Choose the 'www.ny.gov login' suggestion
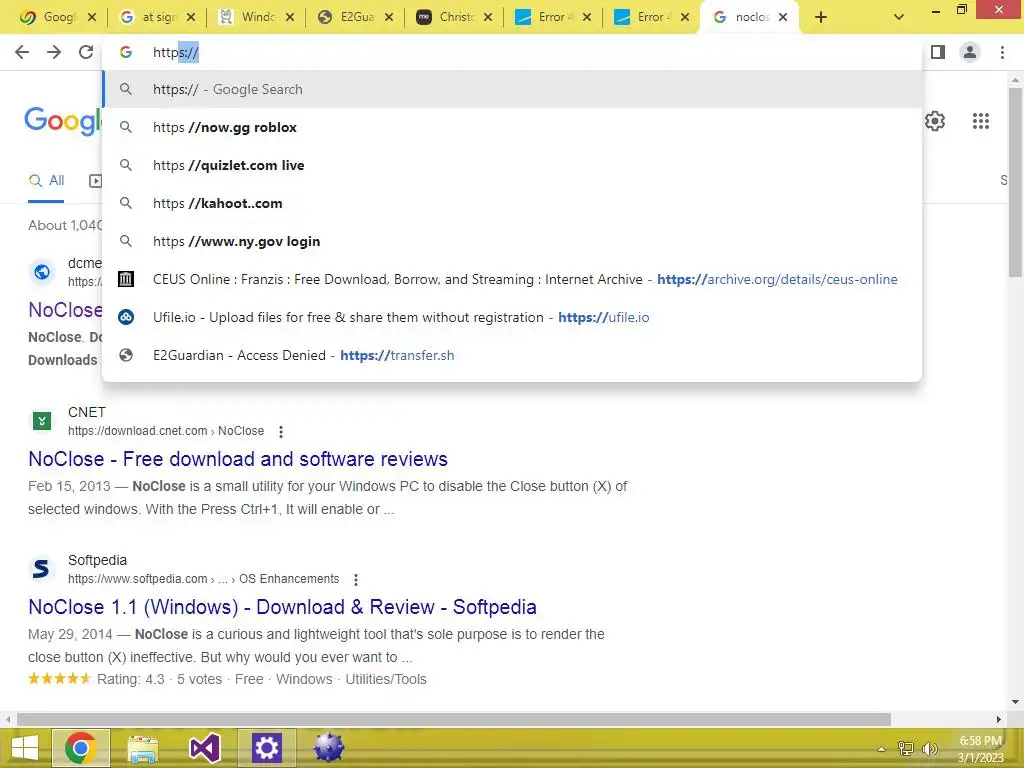This screenshot has height=768, width=1024. click(513, 241)
